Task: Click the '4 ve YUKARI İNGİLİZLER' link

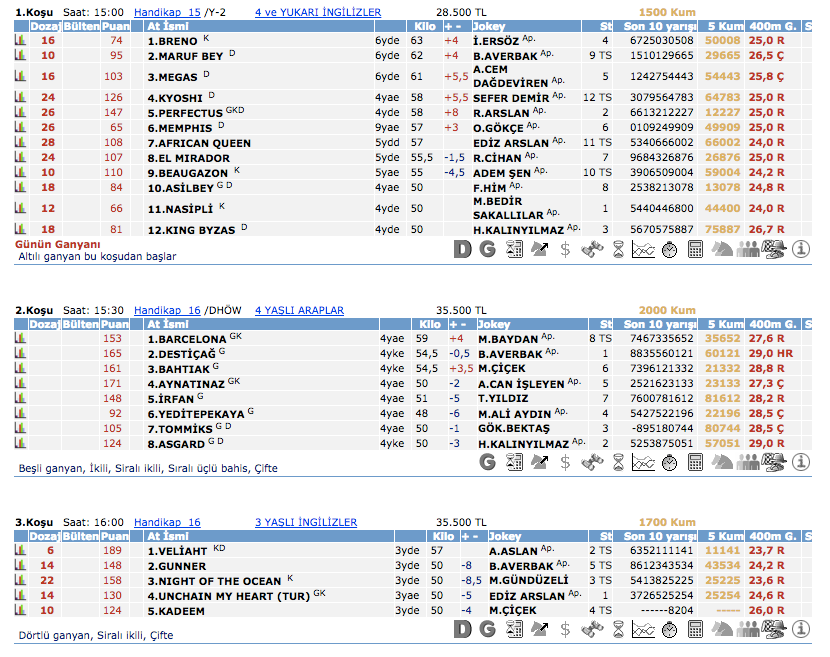Action: coord(317,12)
